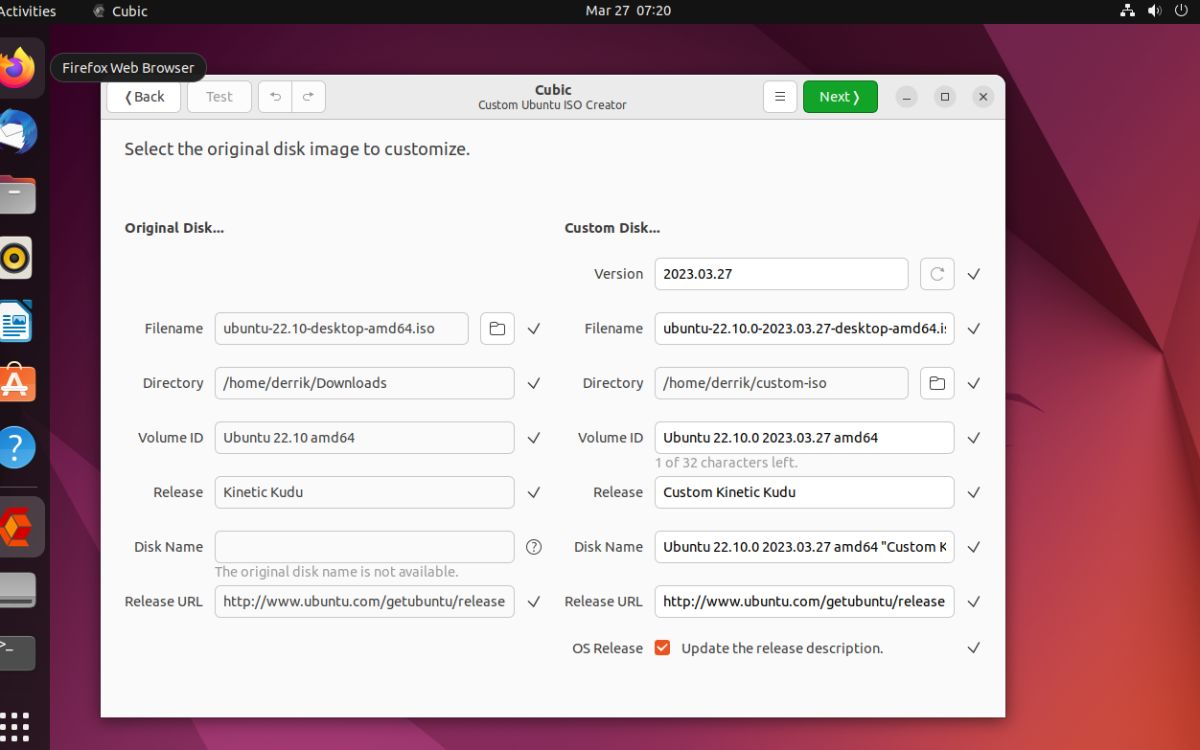The width and height of the screenshot is (1200, 750).
Task: Uncheck Update the release description
Action: pyautogui.click(x=662, y=647)
